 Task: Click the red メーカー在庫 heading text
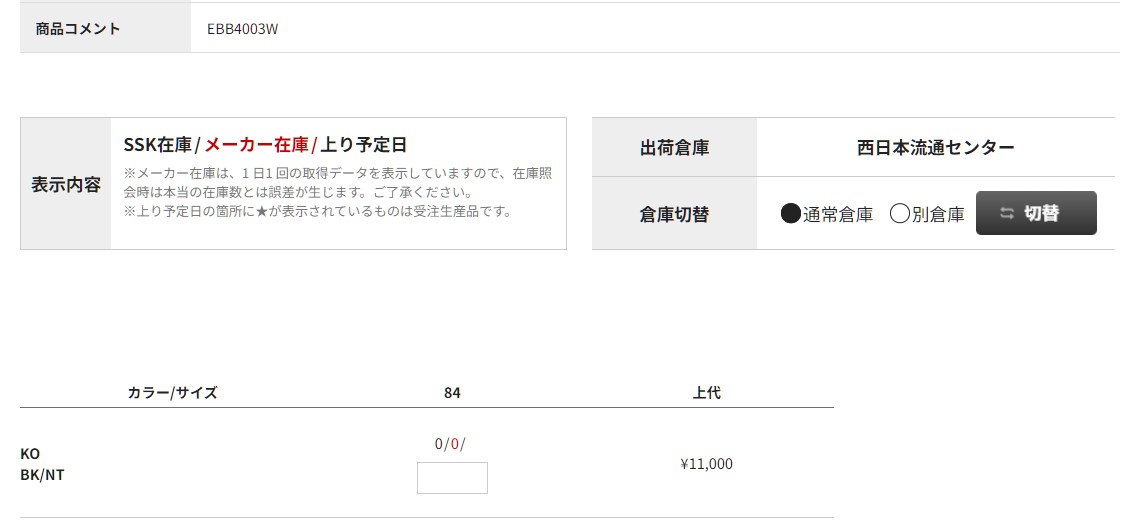pos(257,145)
